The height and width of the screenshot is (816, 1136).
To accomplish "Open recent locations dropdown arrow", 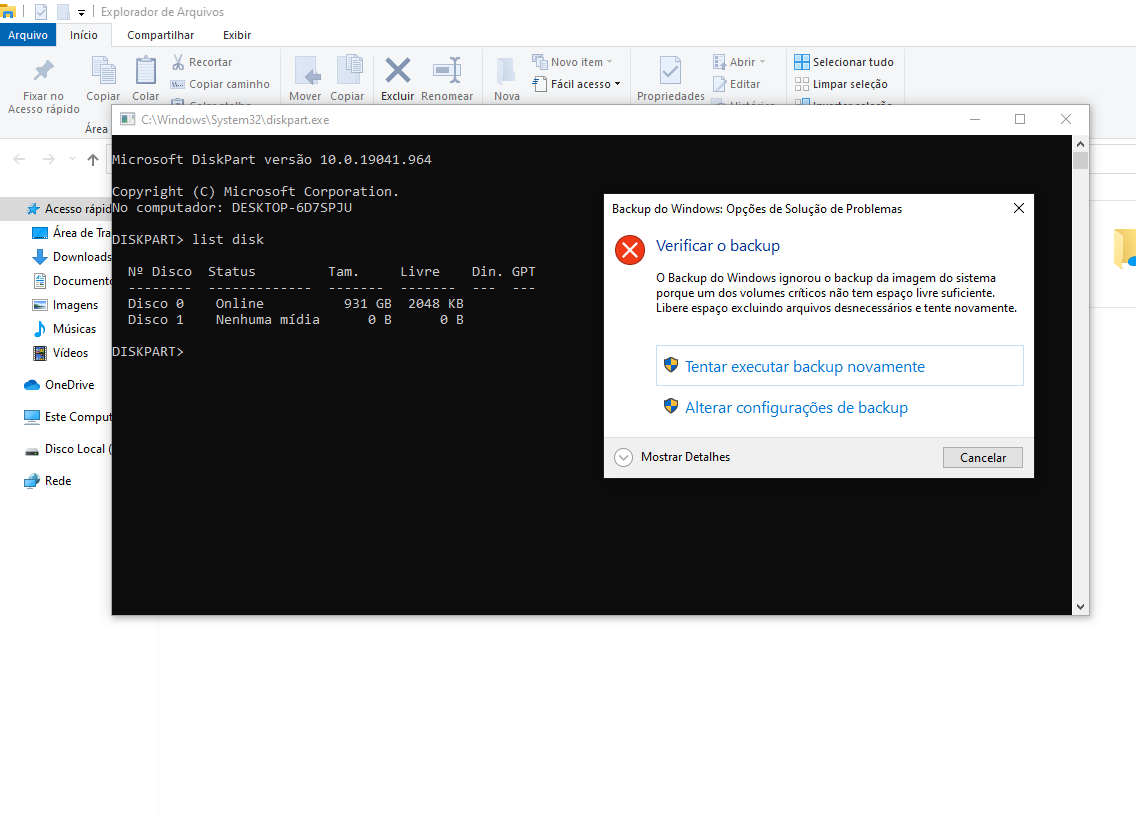I will [72, 159].
